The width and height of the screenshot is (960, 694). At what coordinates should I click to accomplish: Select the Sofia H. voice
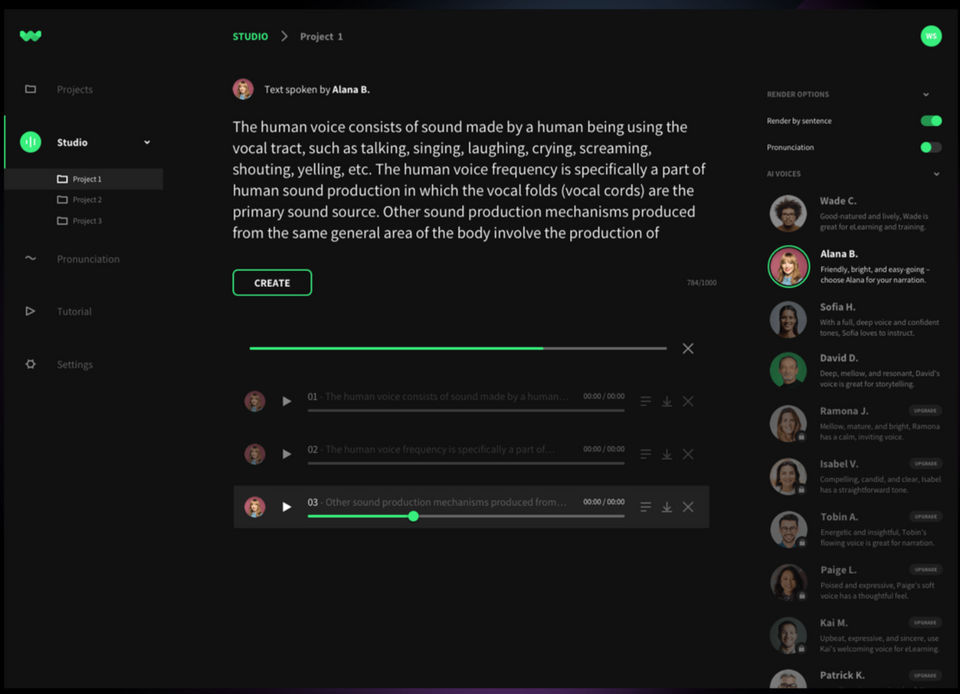[855, 319]
